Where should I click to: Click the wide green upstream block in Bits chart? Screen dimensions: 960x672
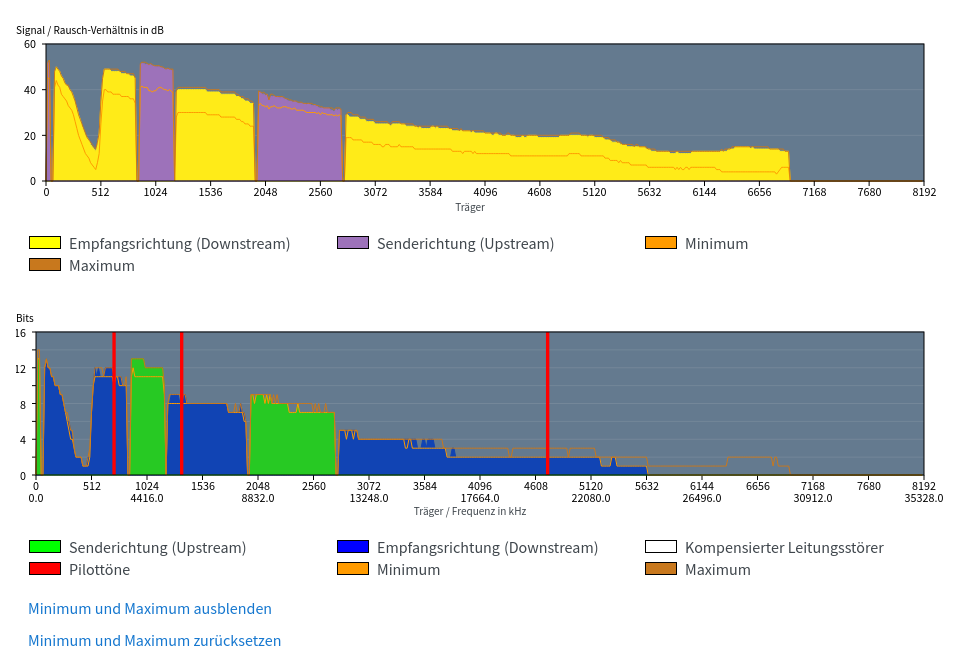click(292, 440)
